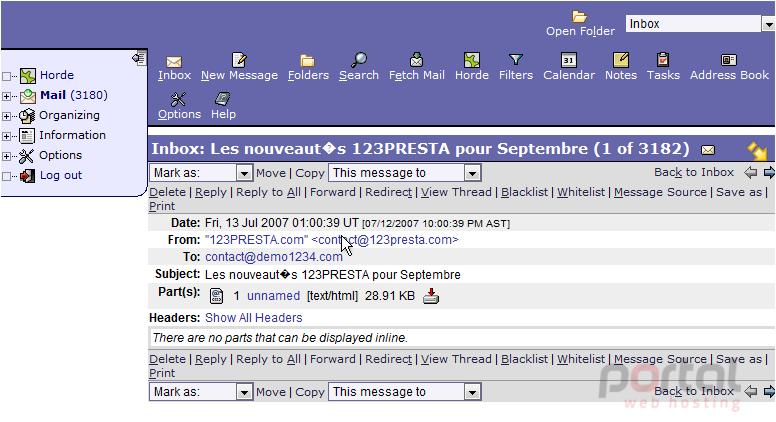This screenshot has width=776, height=422.
Task: Expand the Organizing tree node
Action: [6, 116]
